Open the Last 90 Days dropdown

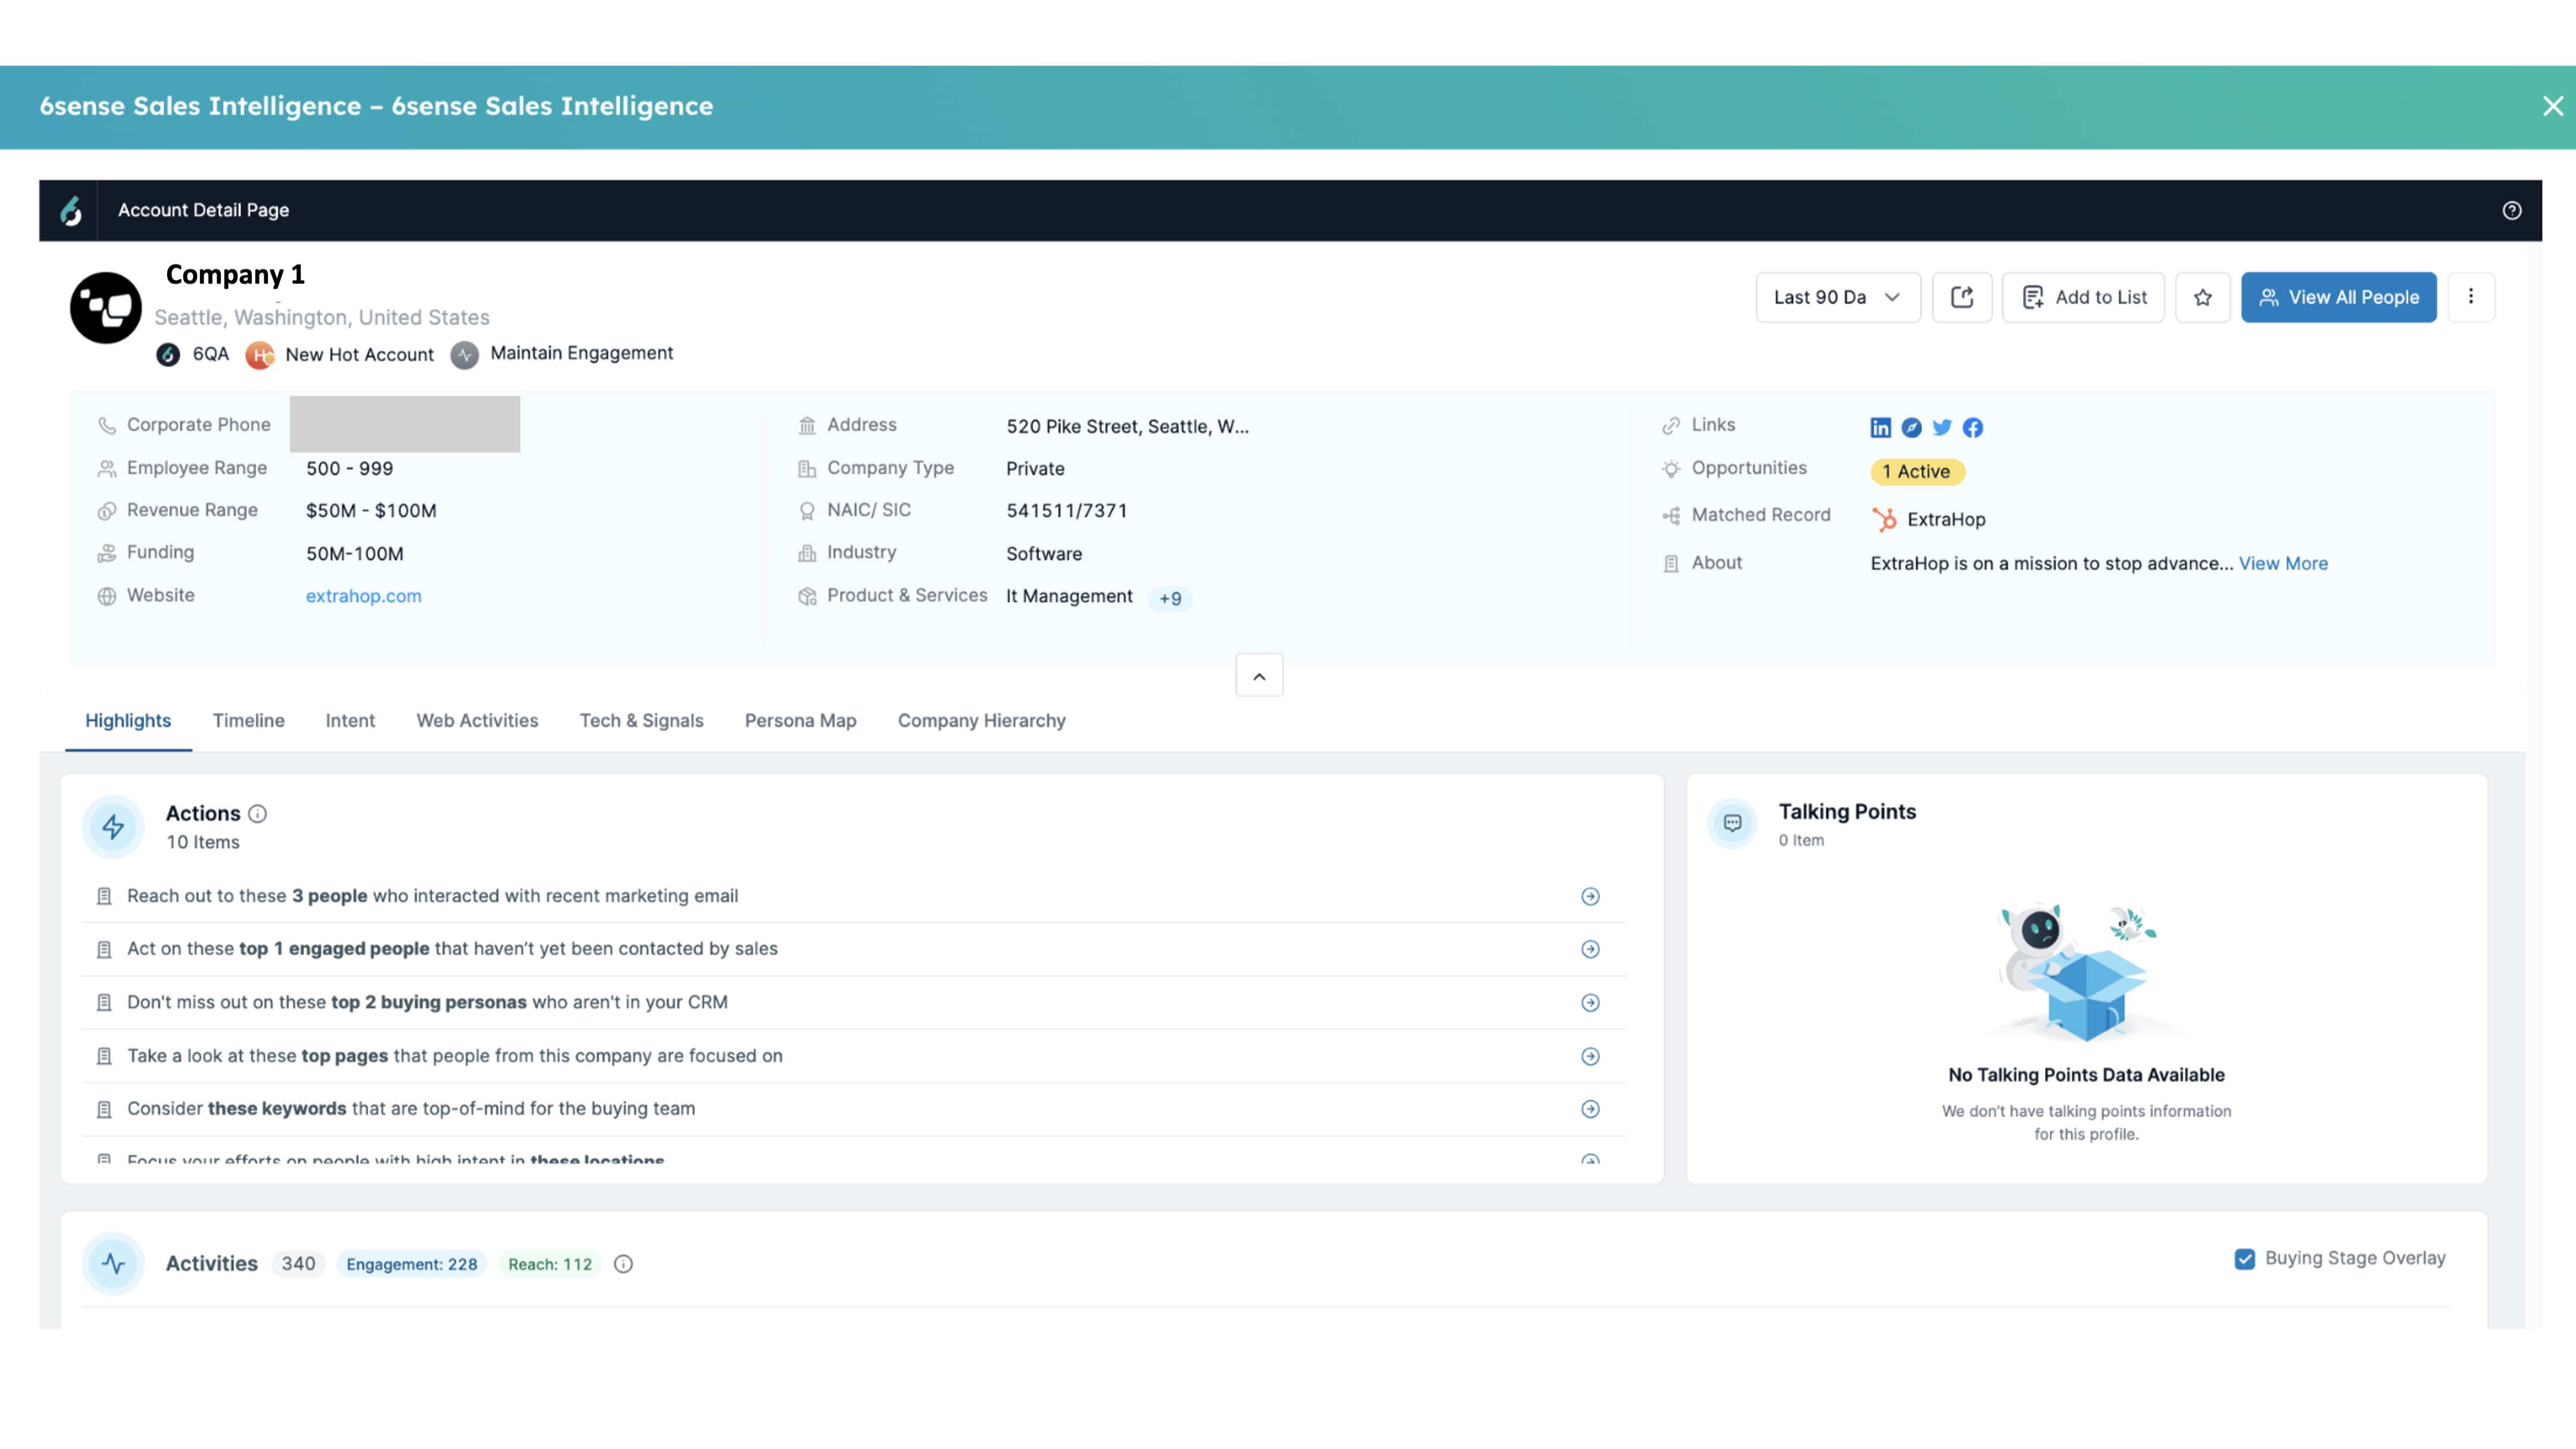pos(1837,297)
